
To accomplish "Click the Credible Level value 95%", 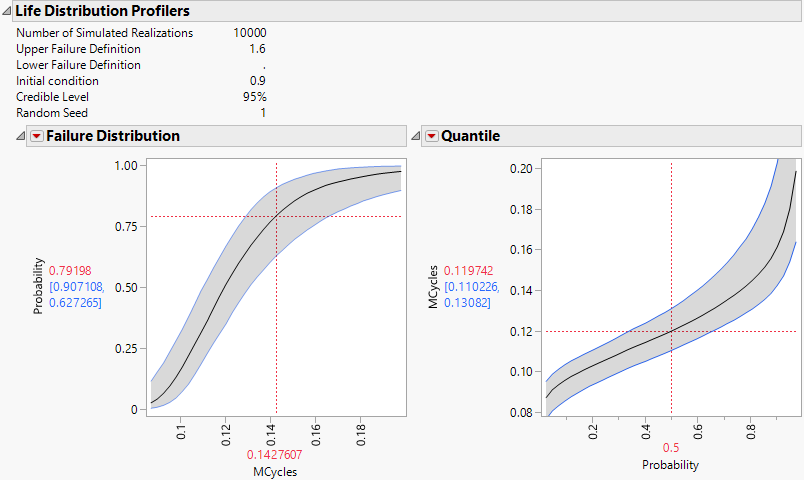I will [254, 97].
